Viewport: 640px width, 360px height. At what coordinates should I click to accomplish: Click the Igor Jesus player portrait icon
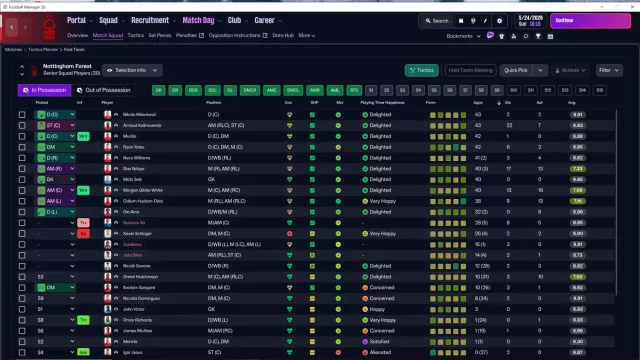click(107, 352)
